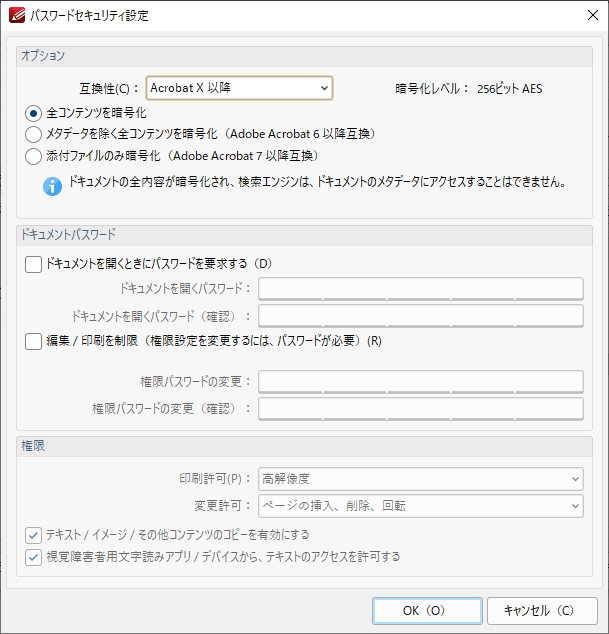This screenshot has width=609, height=634.
Task: Enable 編集 / 印刷を制限 checkbox
Action: click(33, 341)
